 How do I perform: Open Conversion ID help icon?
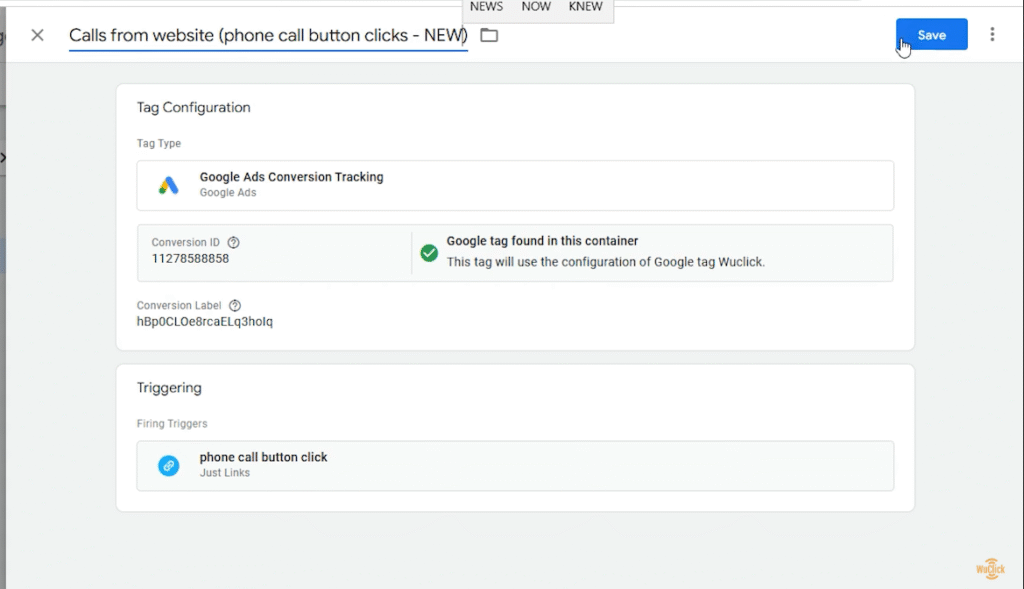click(233, 242)
